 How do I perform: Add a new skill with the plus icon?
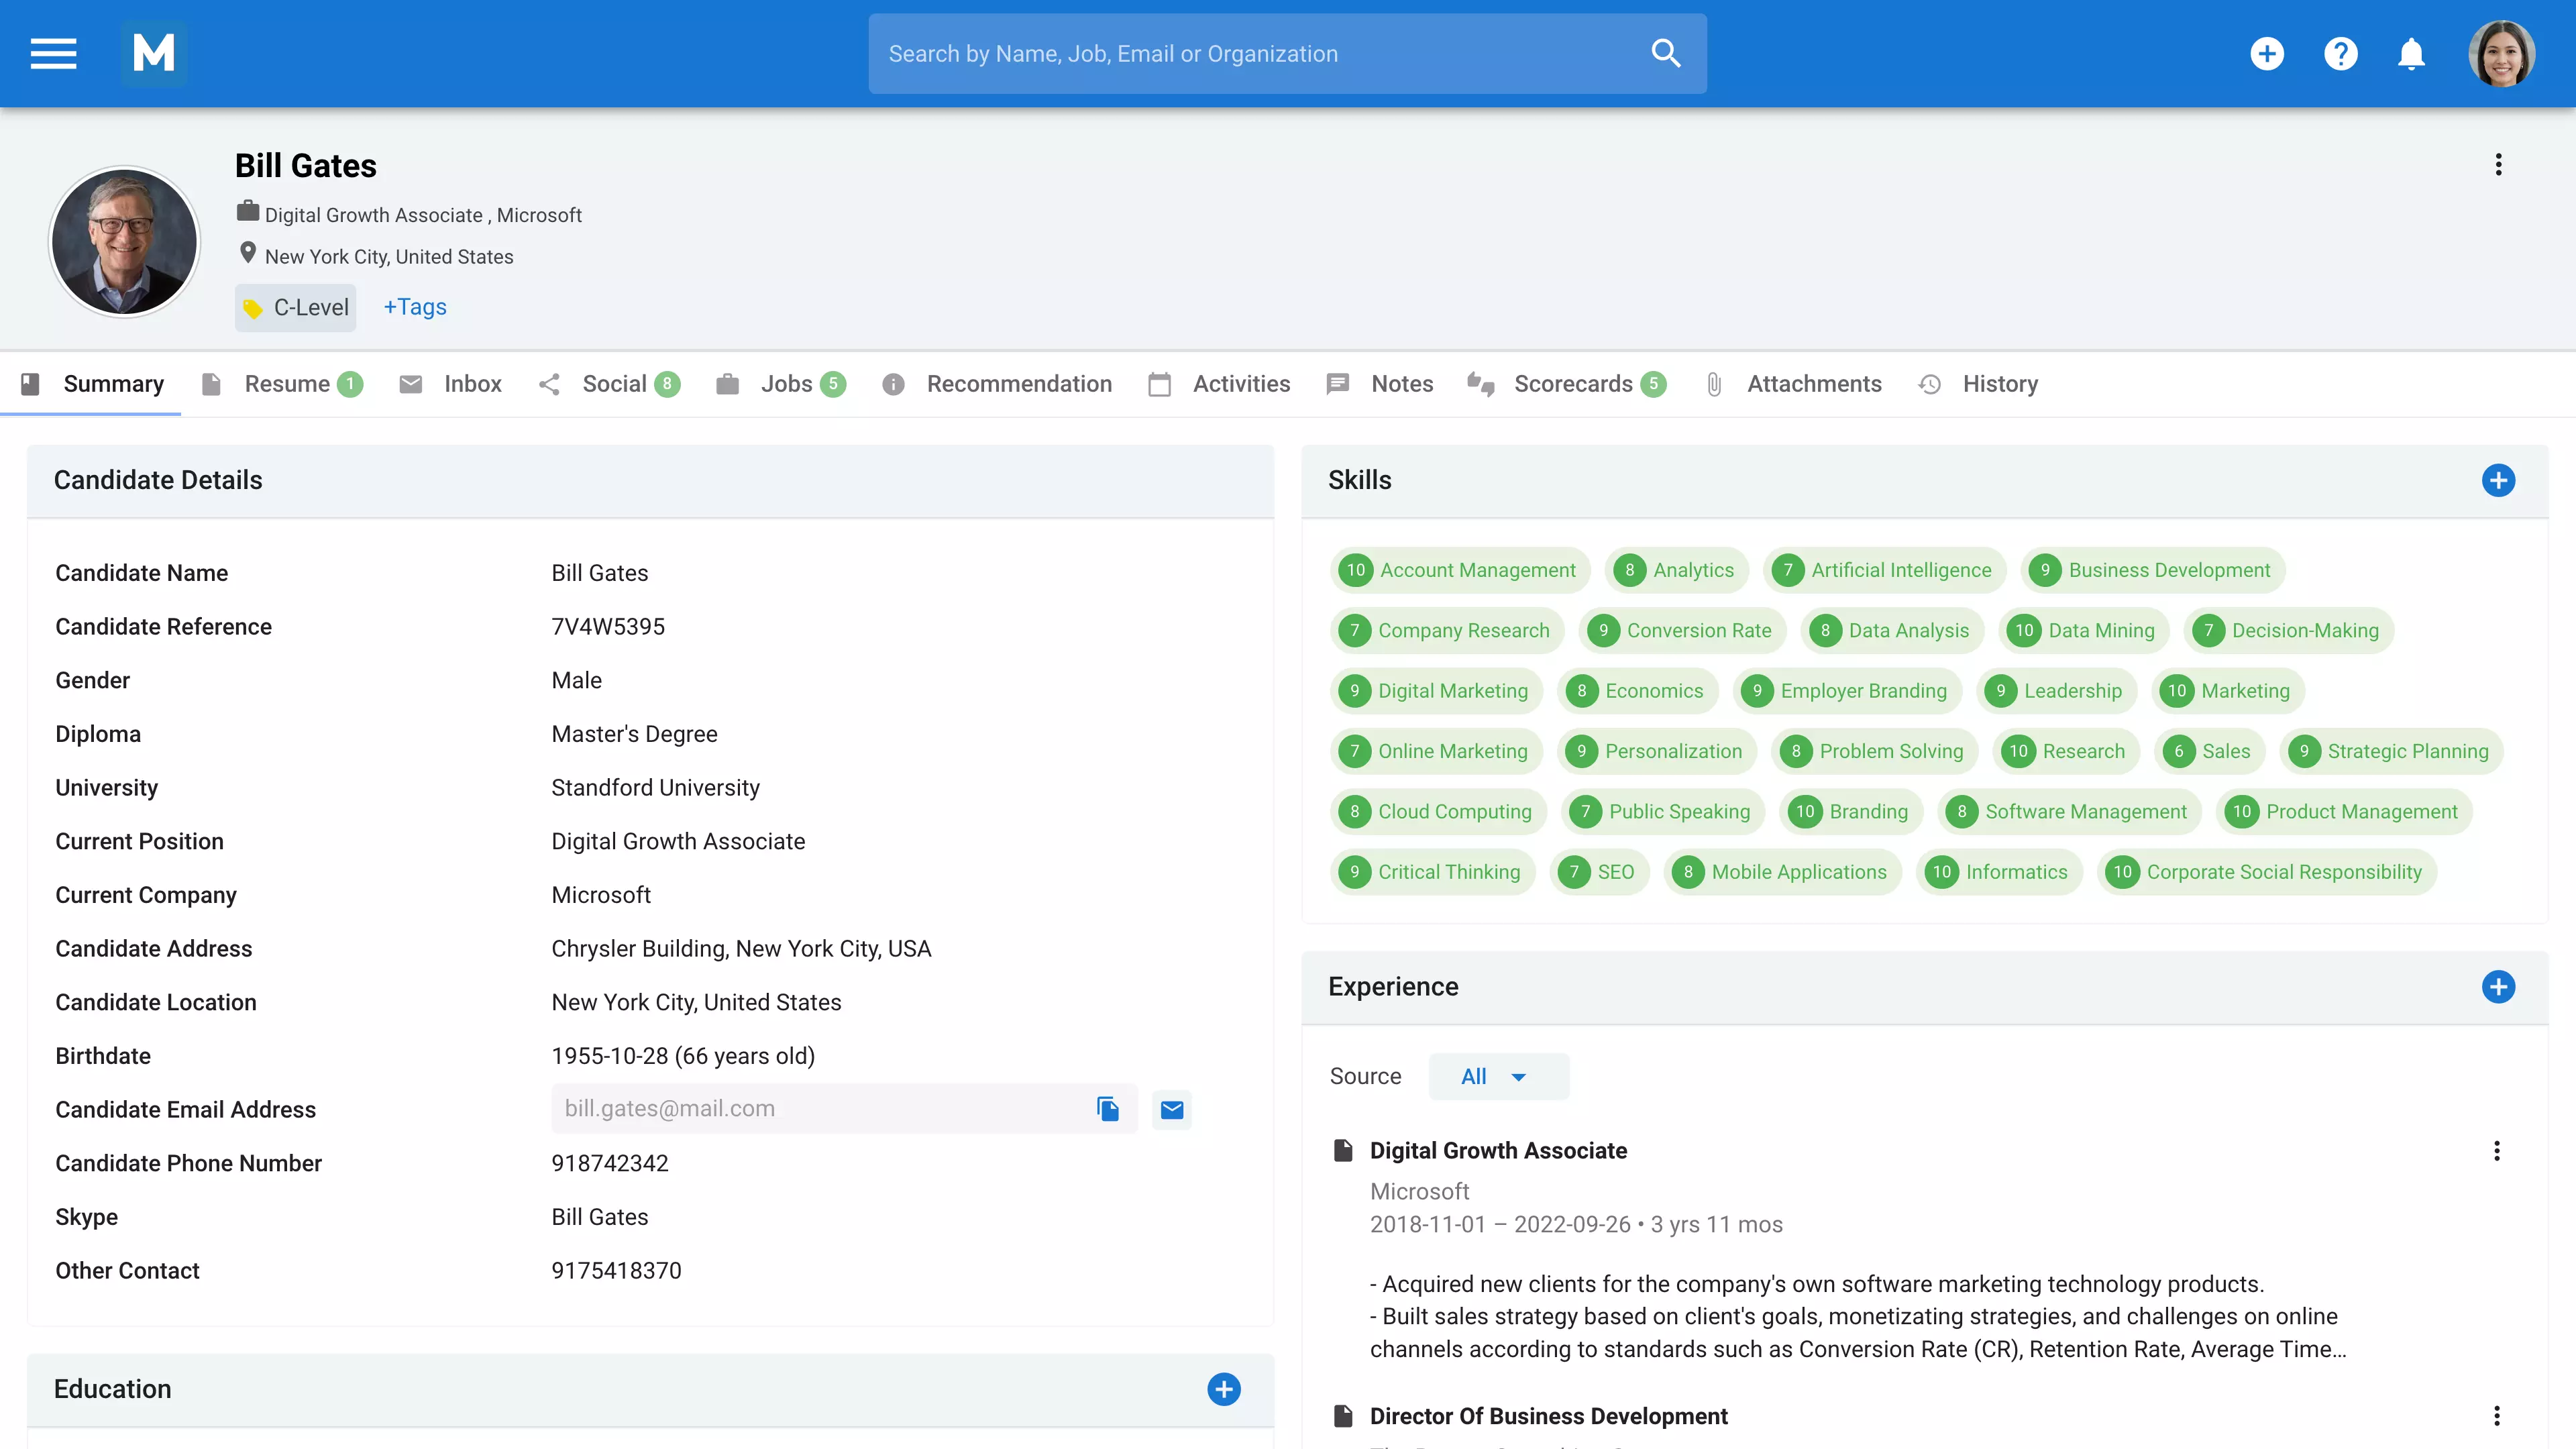coord(2500,481)
